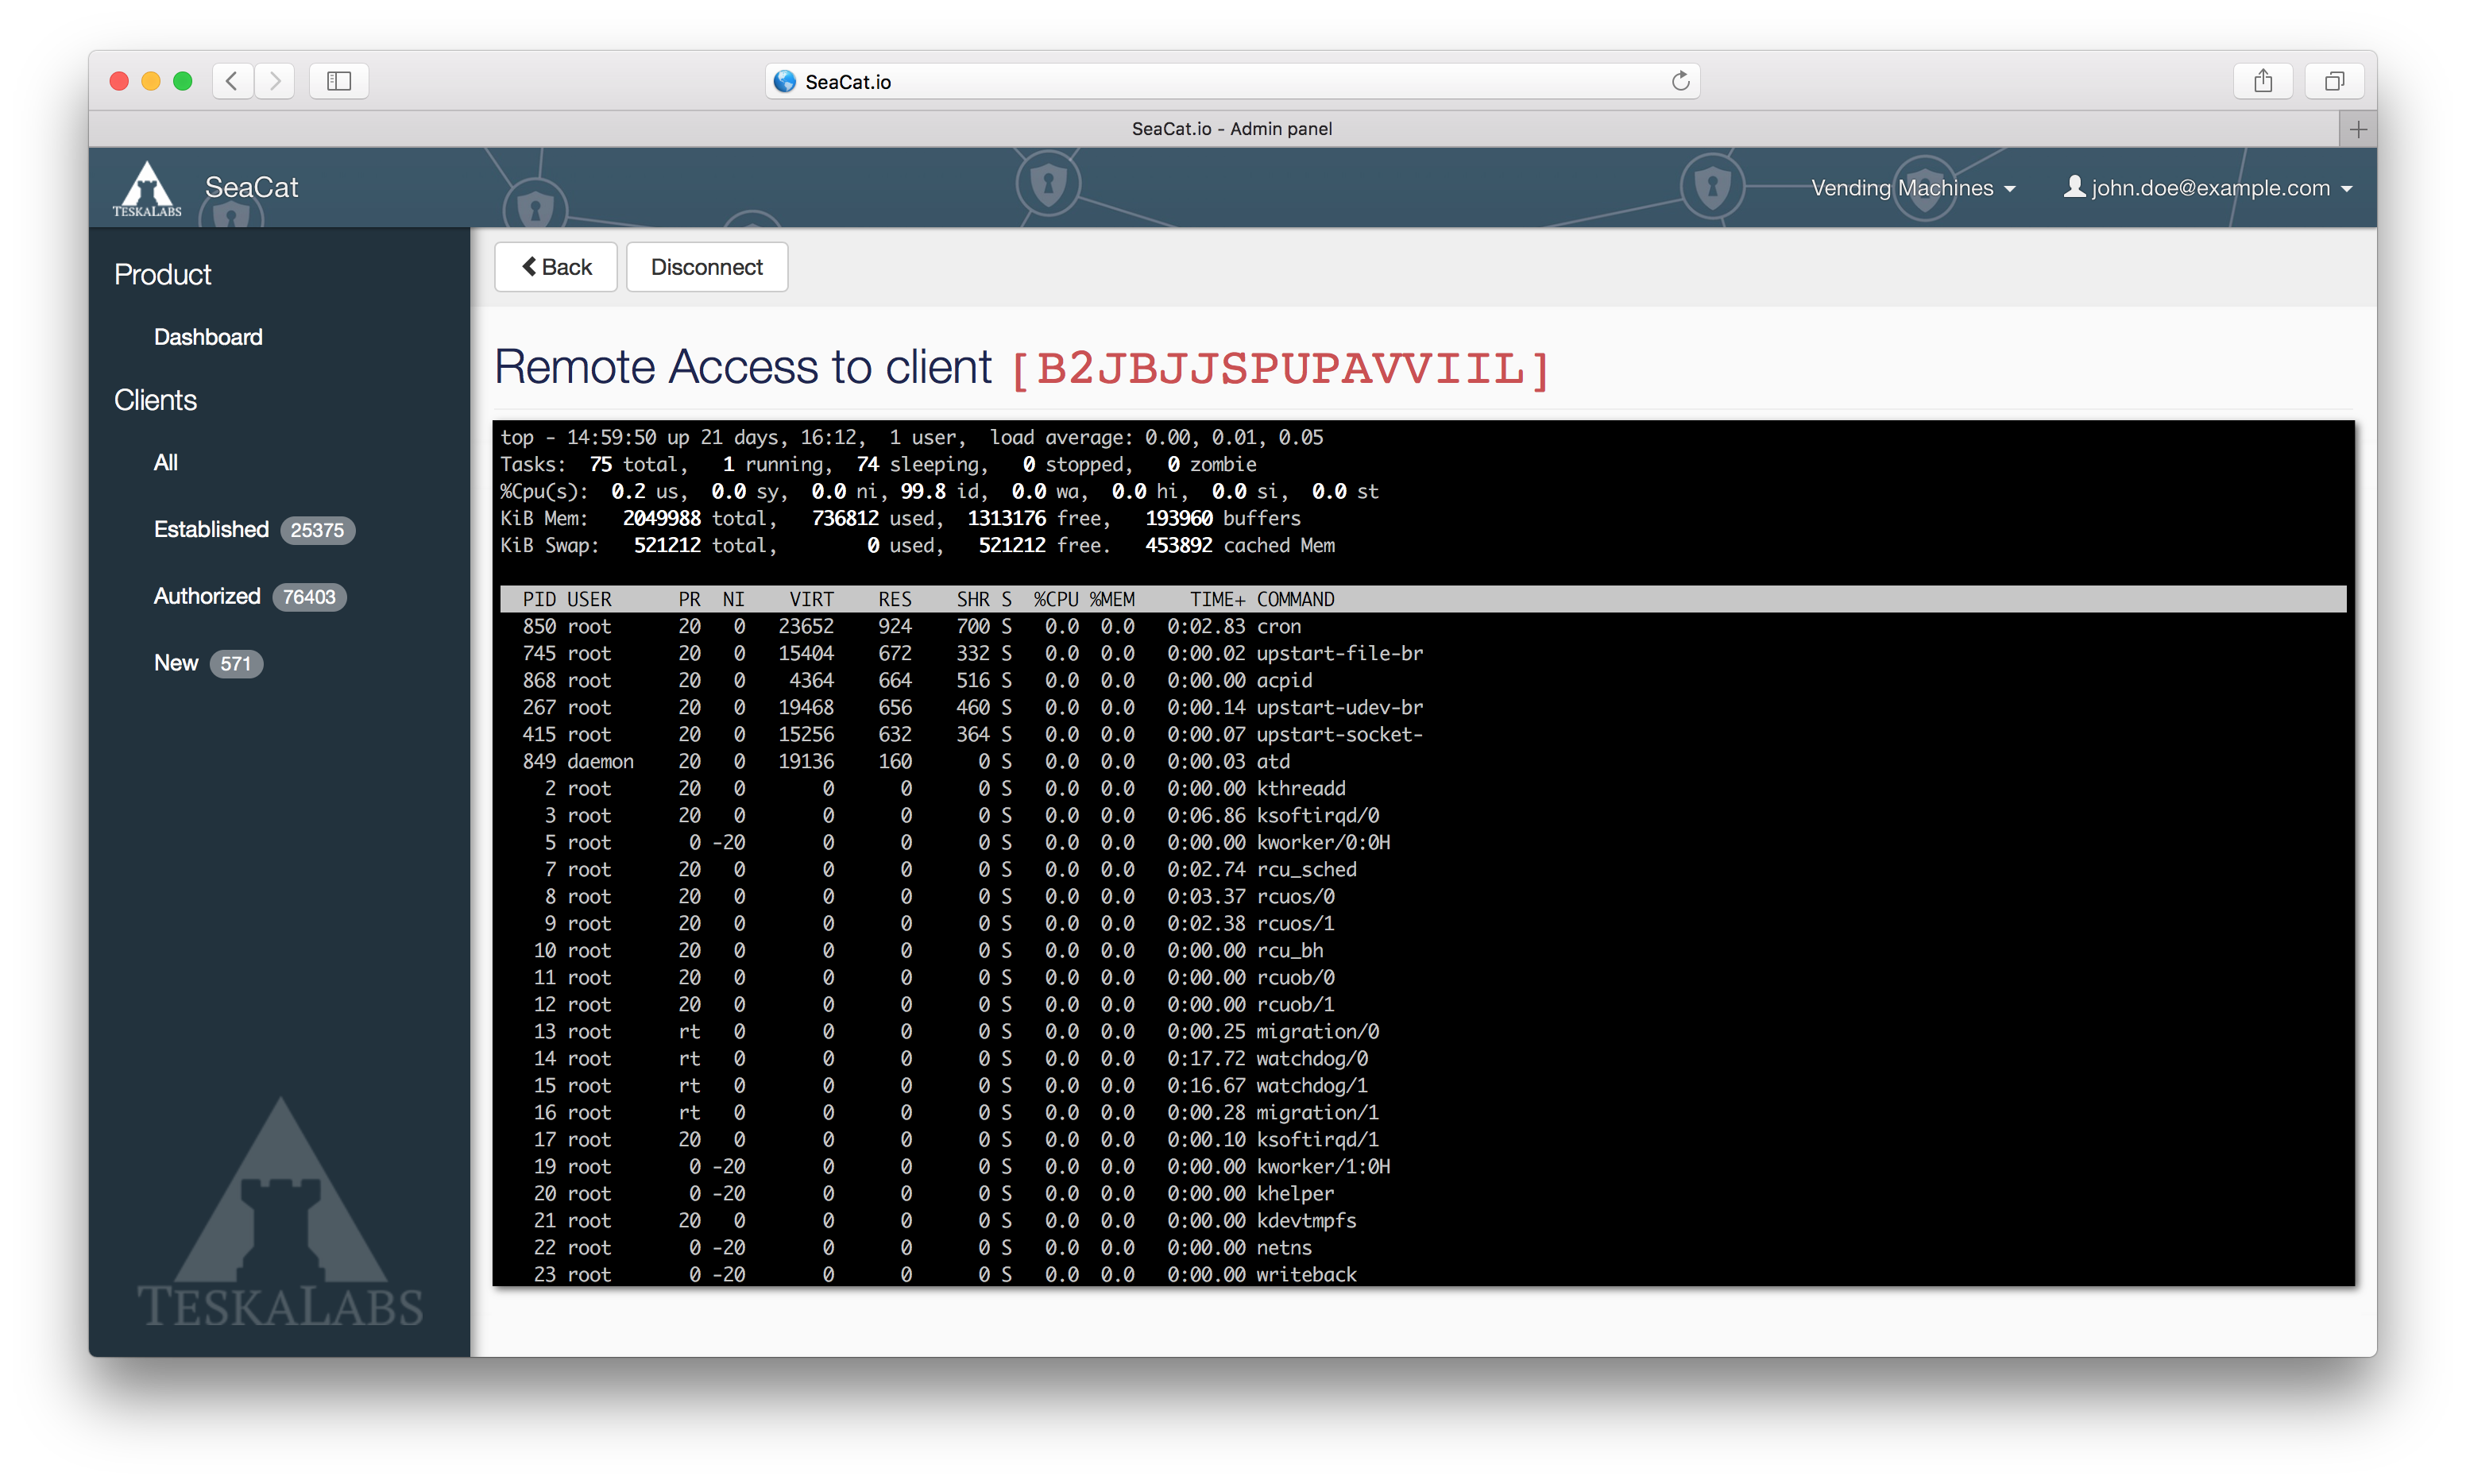This screenshot has width=2466, height=1484.
Task: Click the ksoftirqd/0 process row
Action: [x=1422, y=815]
